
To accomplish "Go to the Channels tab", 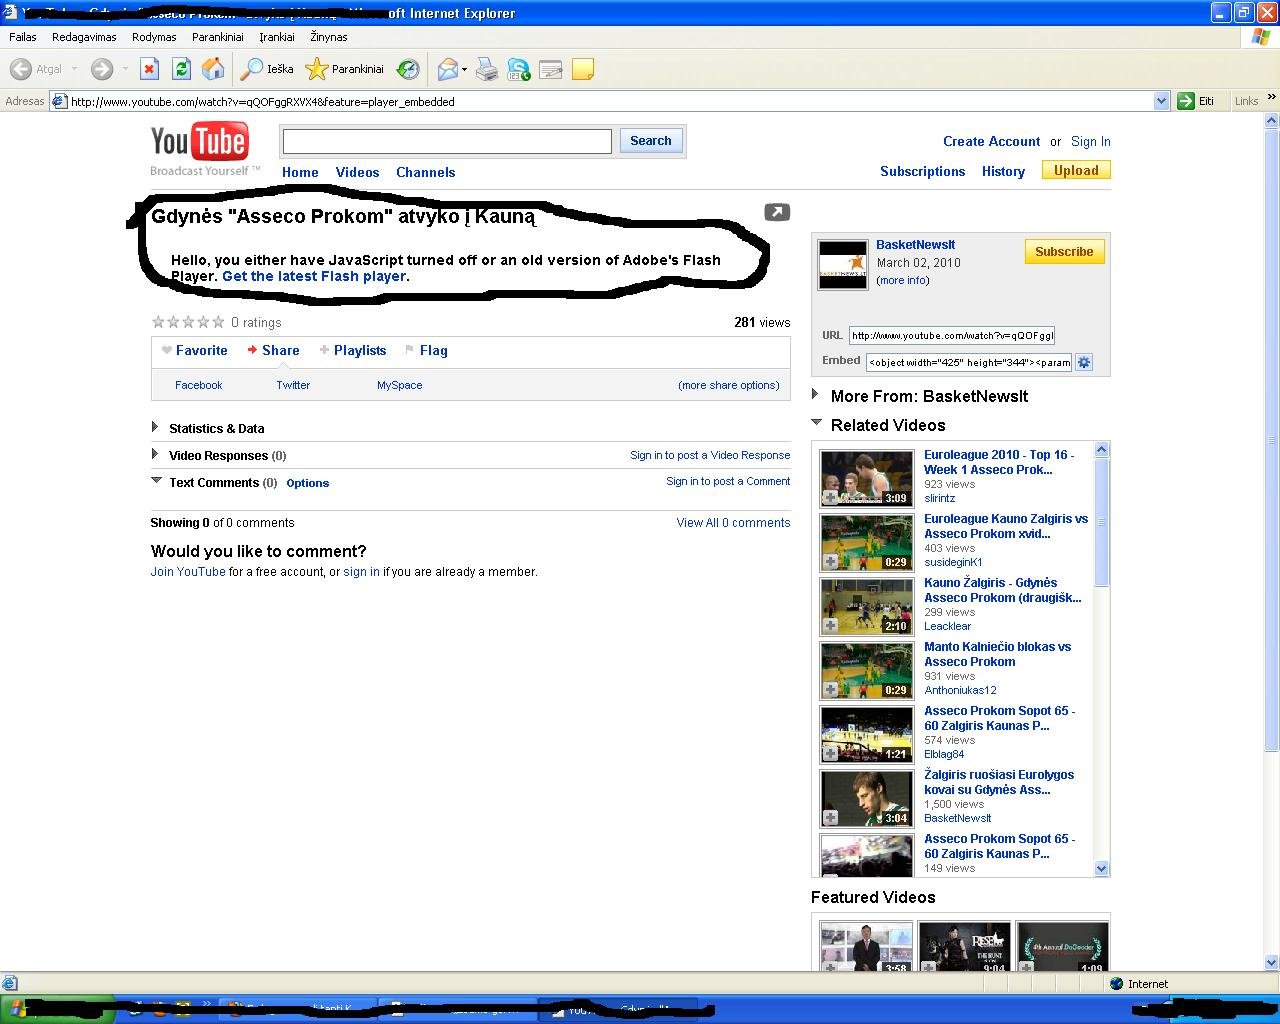I will point(425,172).
